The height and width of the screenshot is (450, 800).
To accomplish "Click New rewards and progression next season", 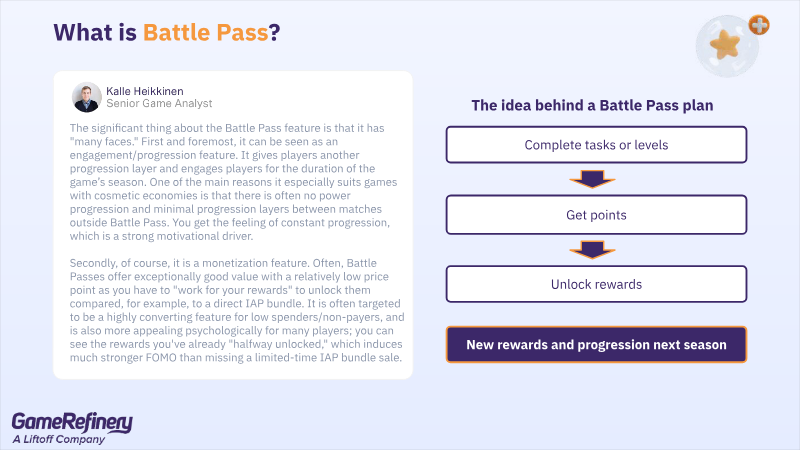I will point(596,345).
